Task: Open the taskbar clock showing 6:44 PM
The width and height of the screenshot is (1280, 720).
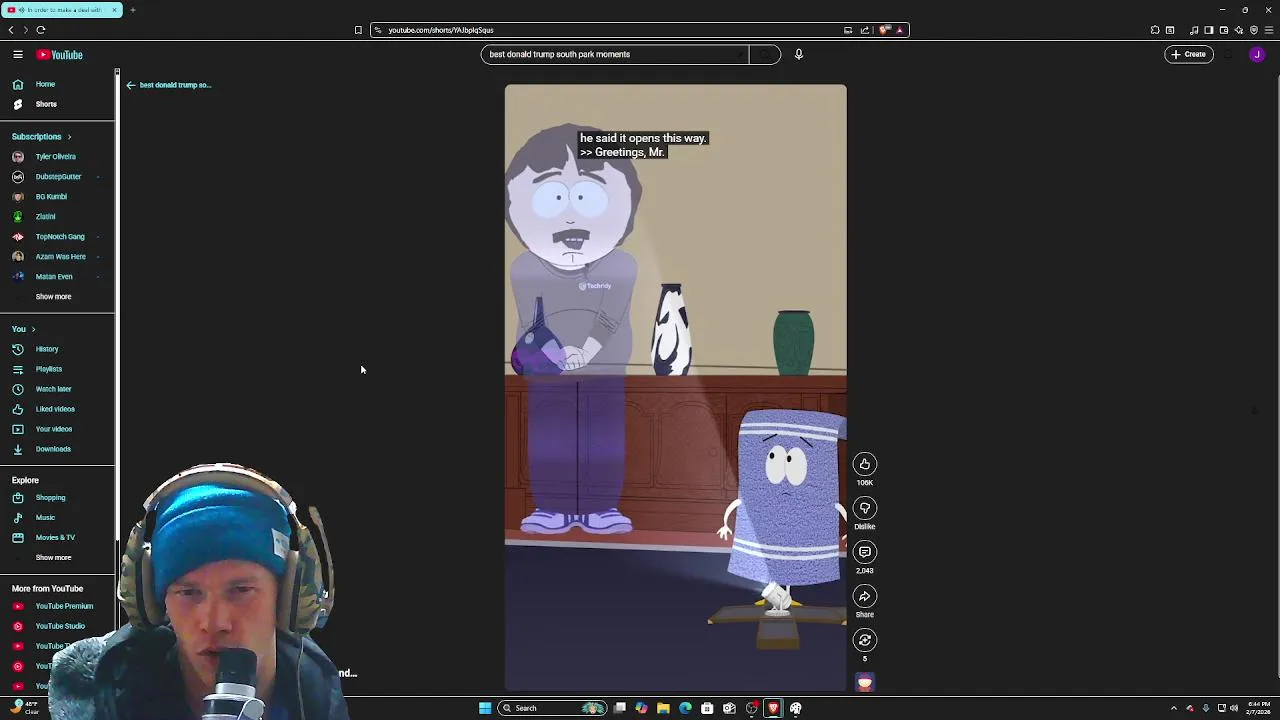Action: pos(1256,708)
